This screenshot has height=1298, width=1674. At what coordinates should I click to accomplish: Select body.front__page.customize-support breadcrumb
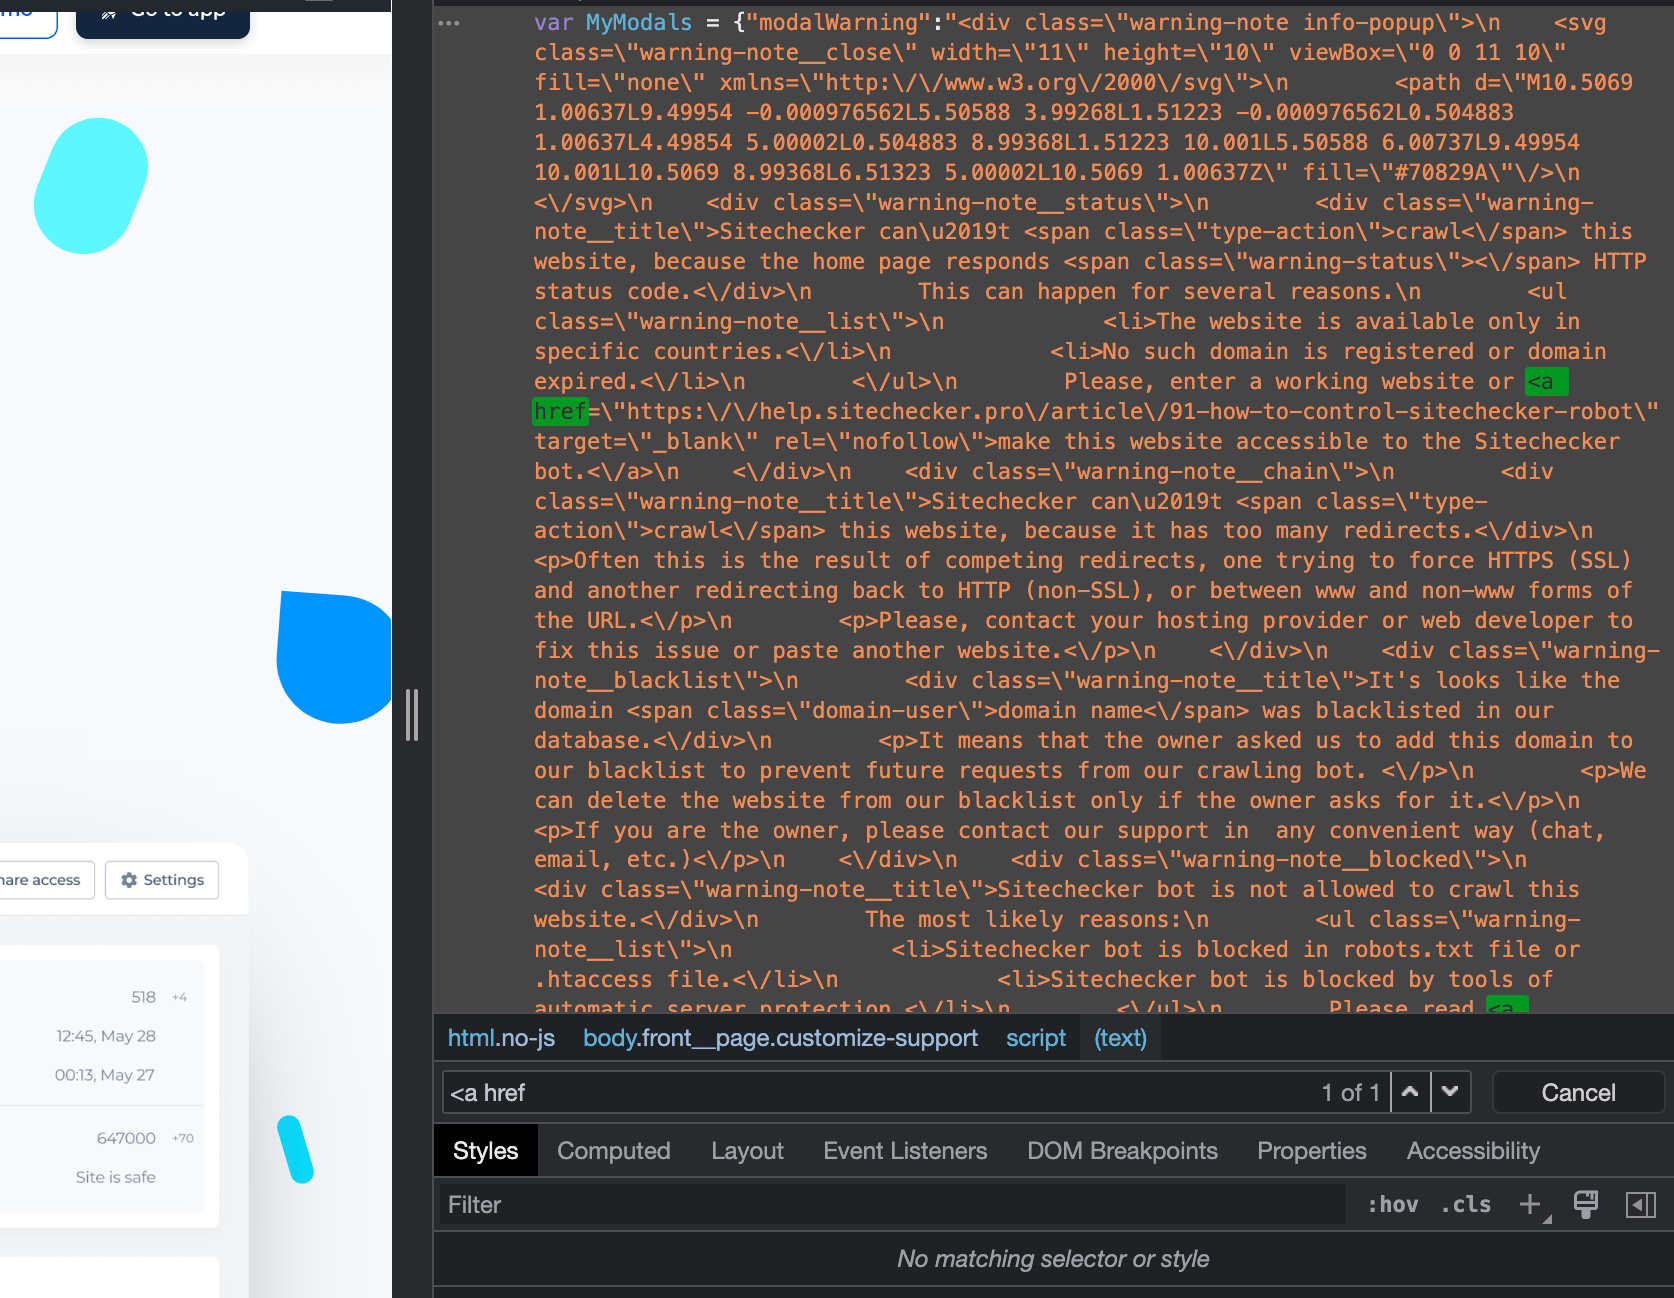click(x=780, y=1038)
